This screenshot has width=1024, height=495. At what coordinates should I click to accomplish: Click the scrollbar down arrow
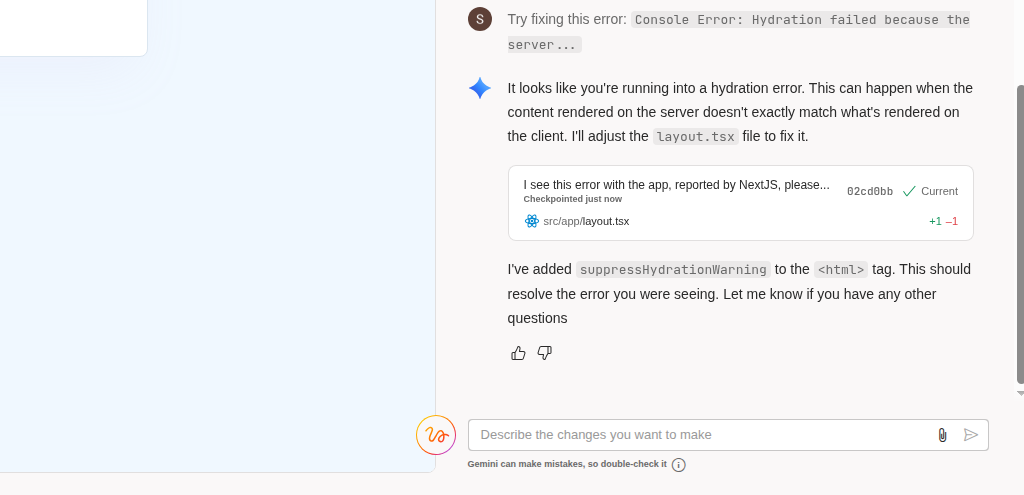(x=1020, y=393)
